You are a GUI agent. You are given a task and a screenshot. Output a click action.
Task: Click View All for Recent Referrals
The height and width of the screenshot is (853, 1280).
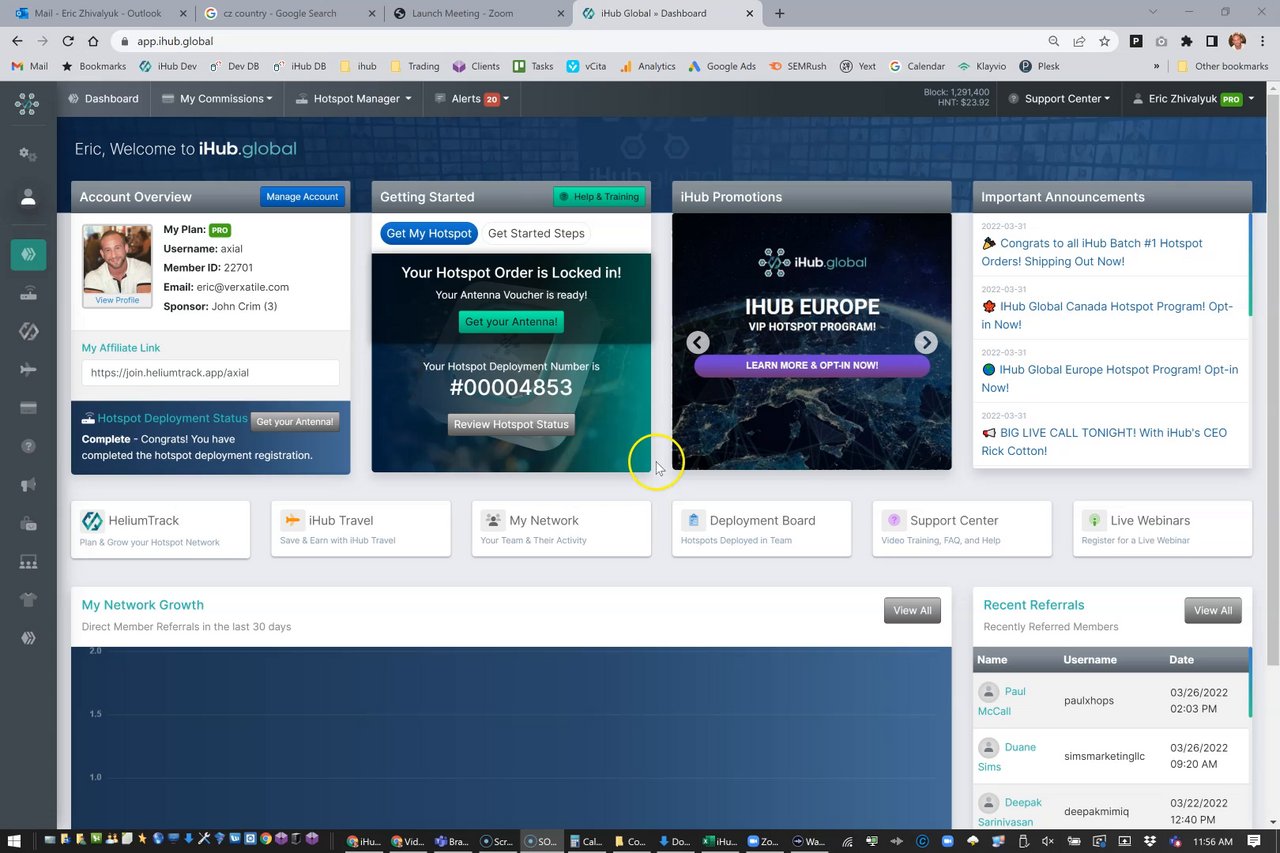1213,610
